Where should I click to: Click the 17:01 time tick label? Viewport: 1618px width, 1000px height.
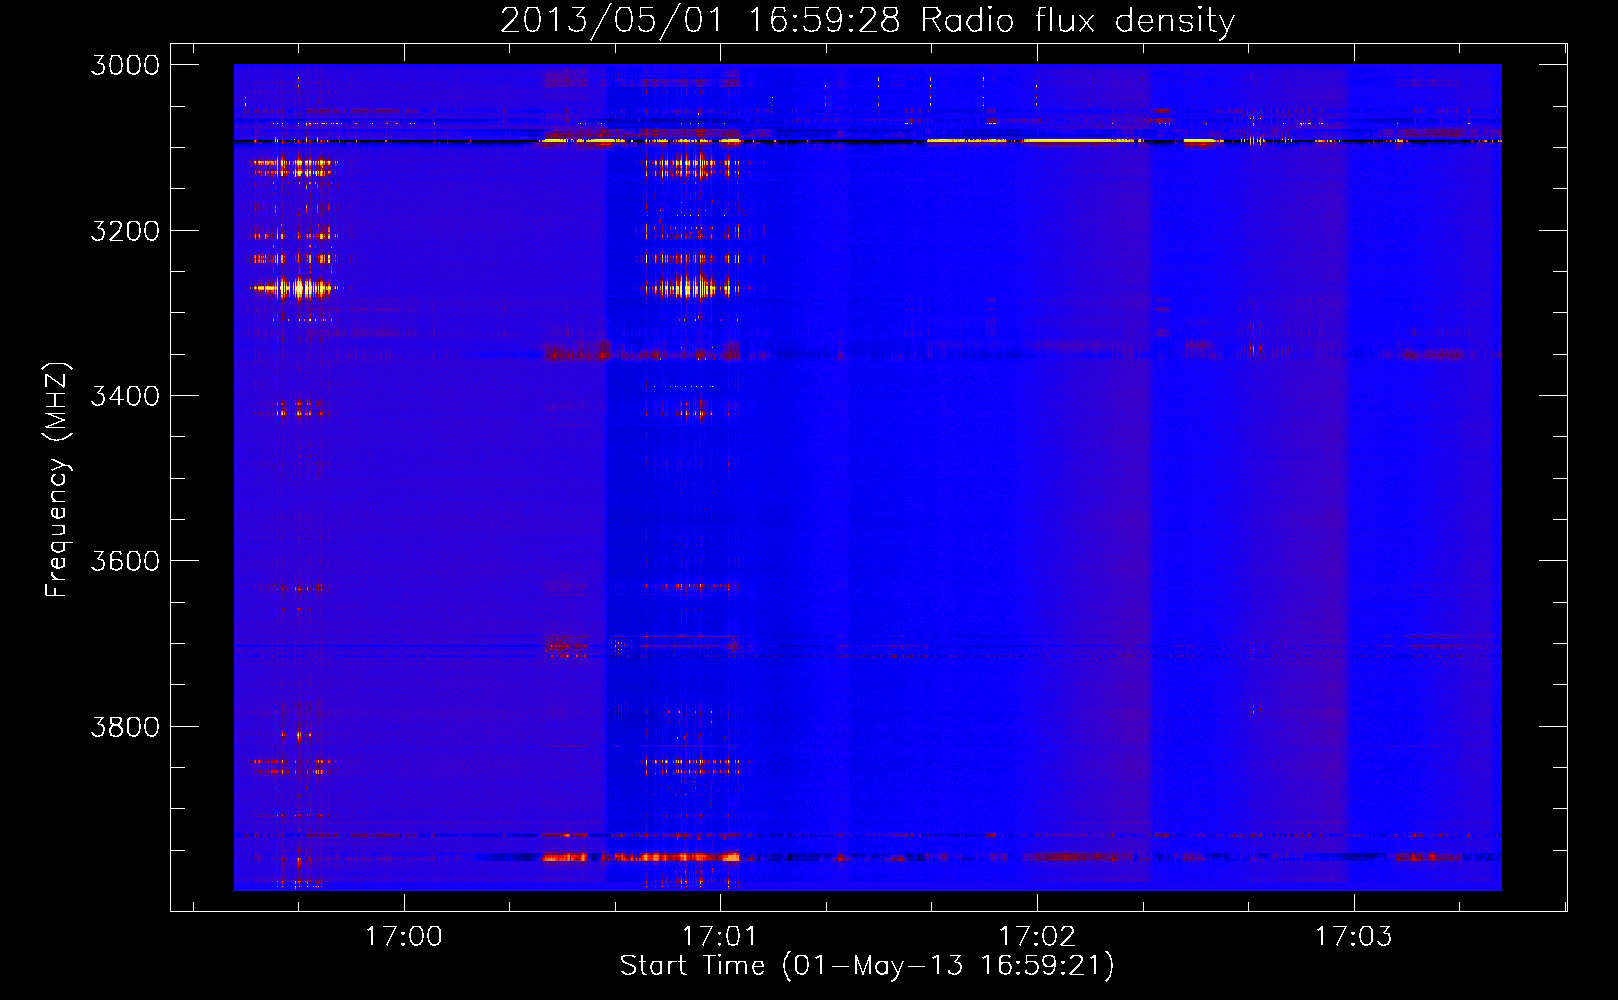(x=720, y=937)
